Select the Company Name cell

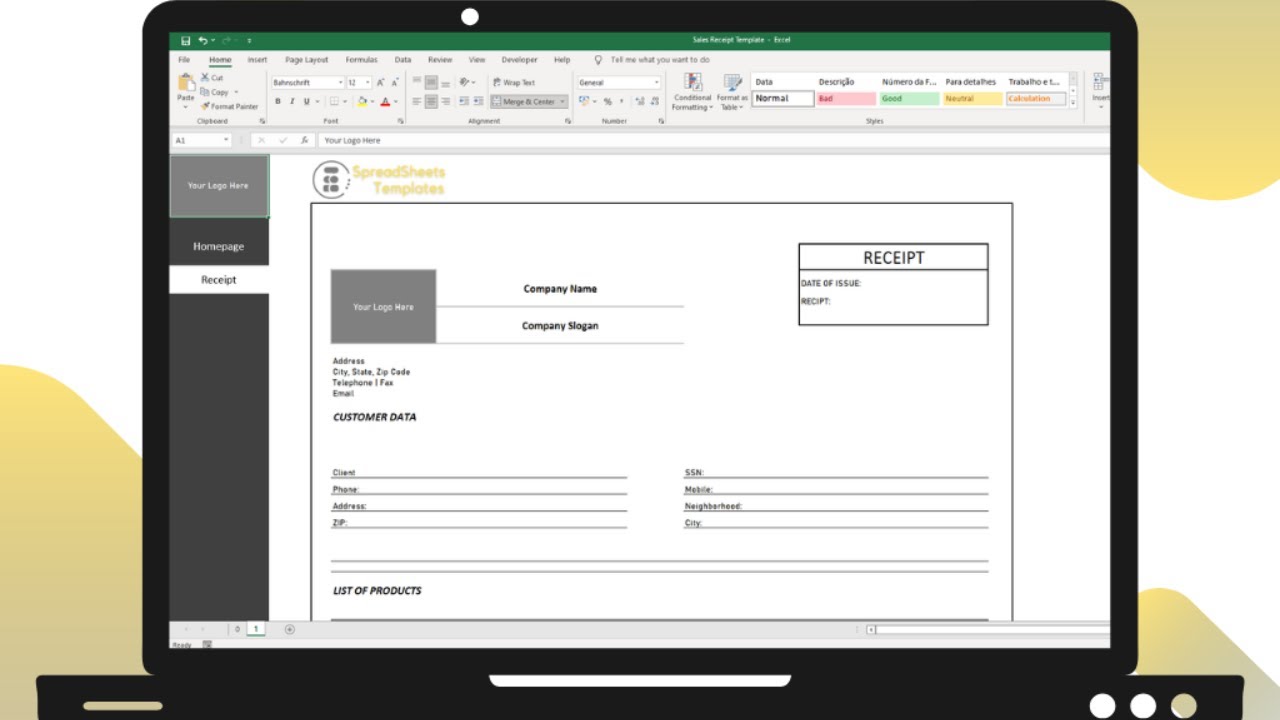560,289
